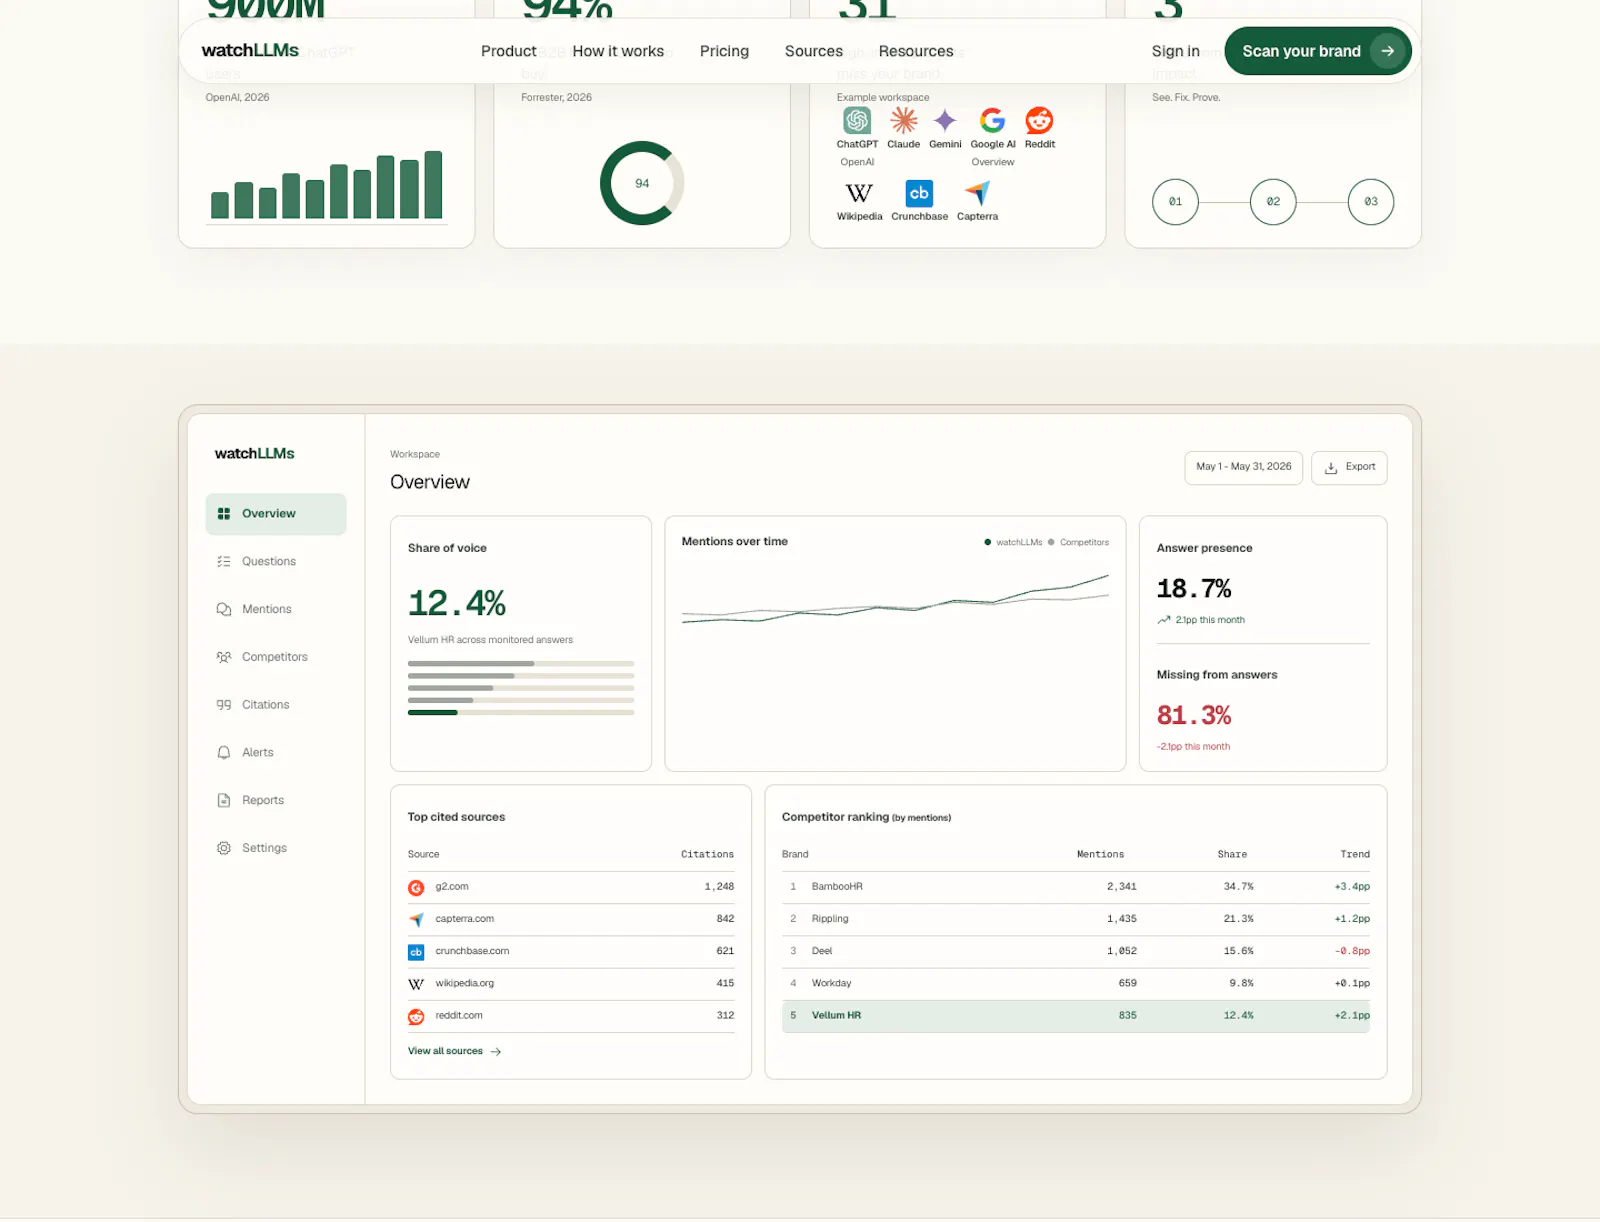Select Questions in dashboard sidebar
Image resolution: width=1600 pixels, height=1222 pixels.
[276, 562]
